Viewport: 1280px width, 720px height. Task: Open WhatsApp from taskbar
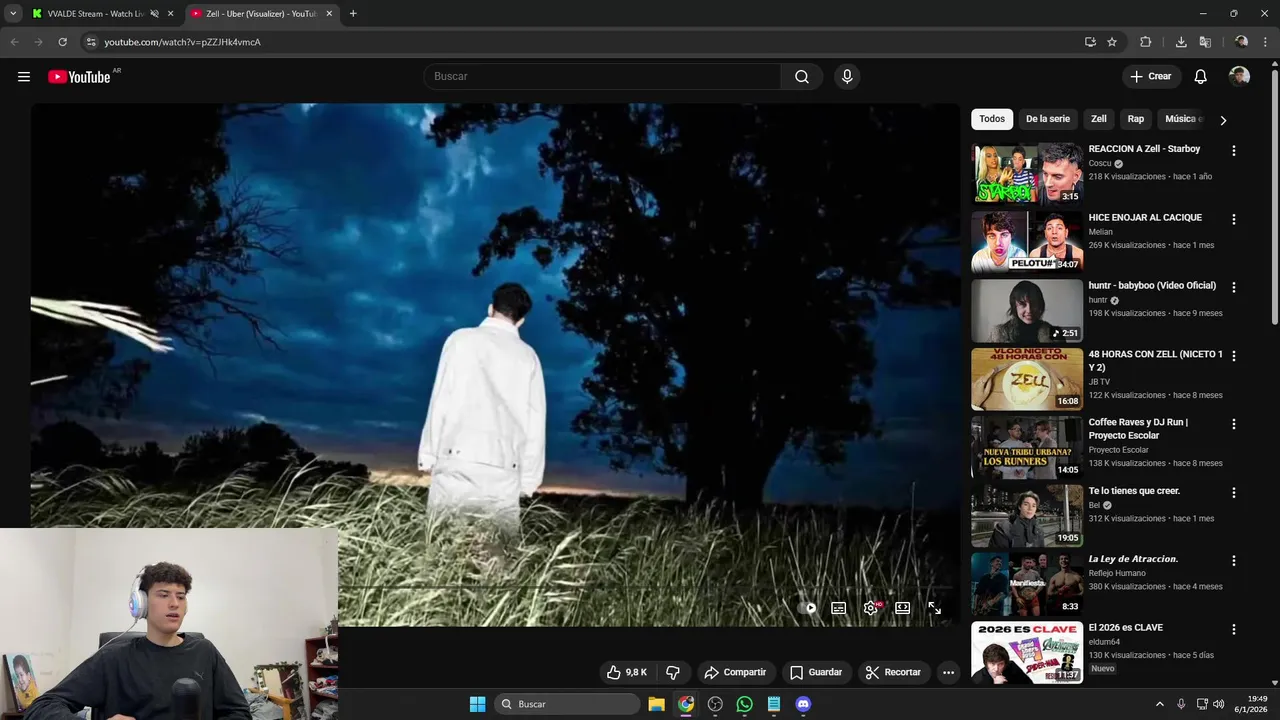pyautogui.click(x=744, y=704)
